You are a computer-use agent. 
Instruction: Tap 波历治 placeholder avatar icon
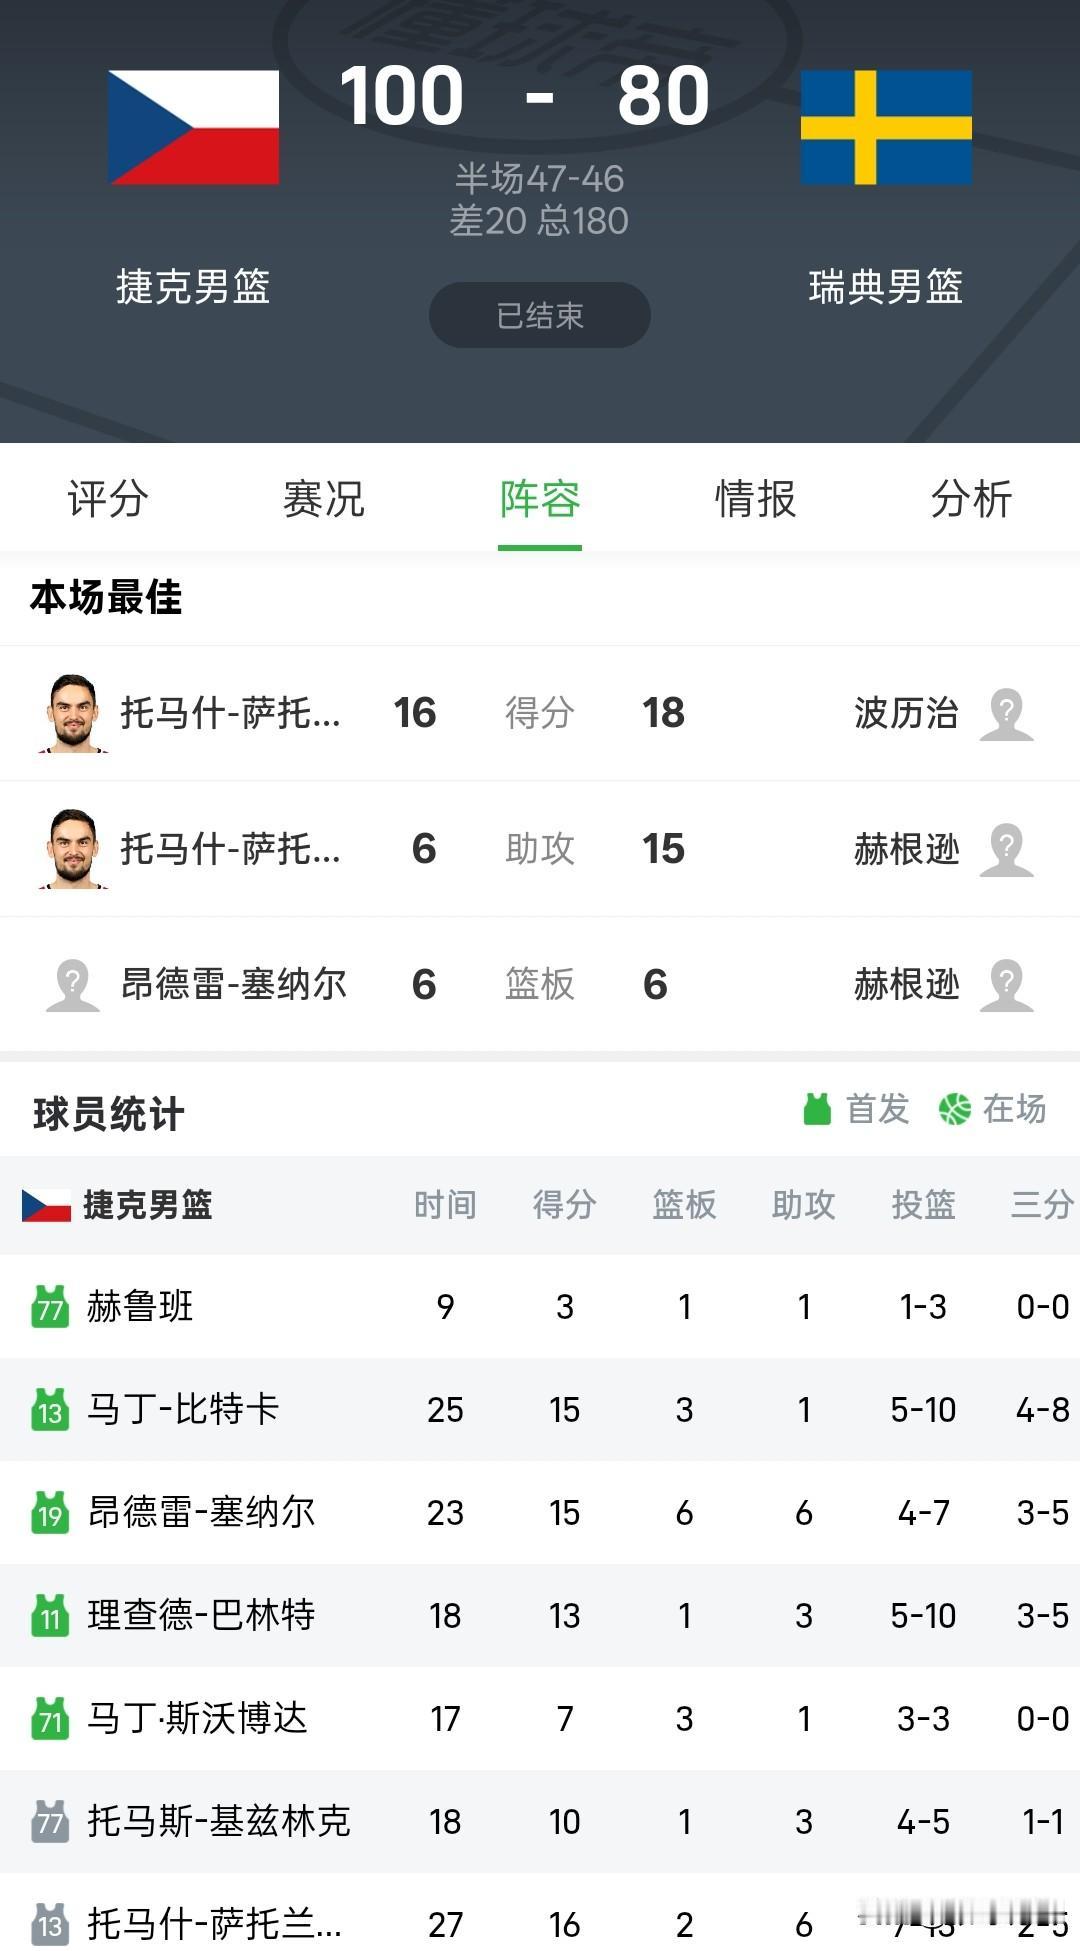pos(1006,714)
